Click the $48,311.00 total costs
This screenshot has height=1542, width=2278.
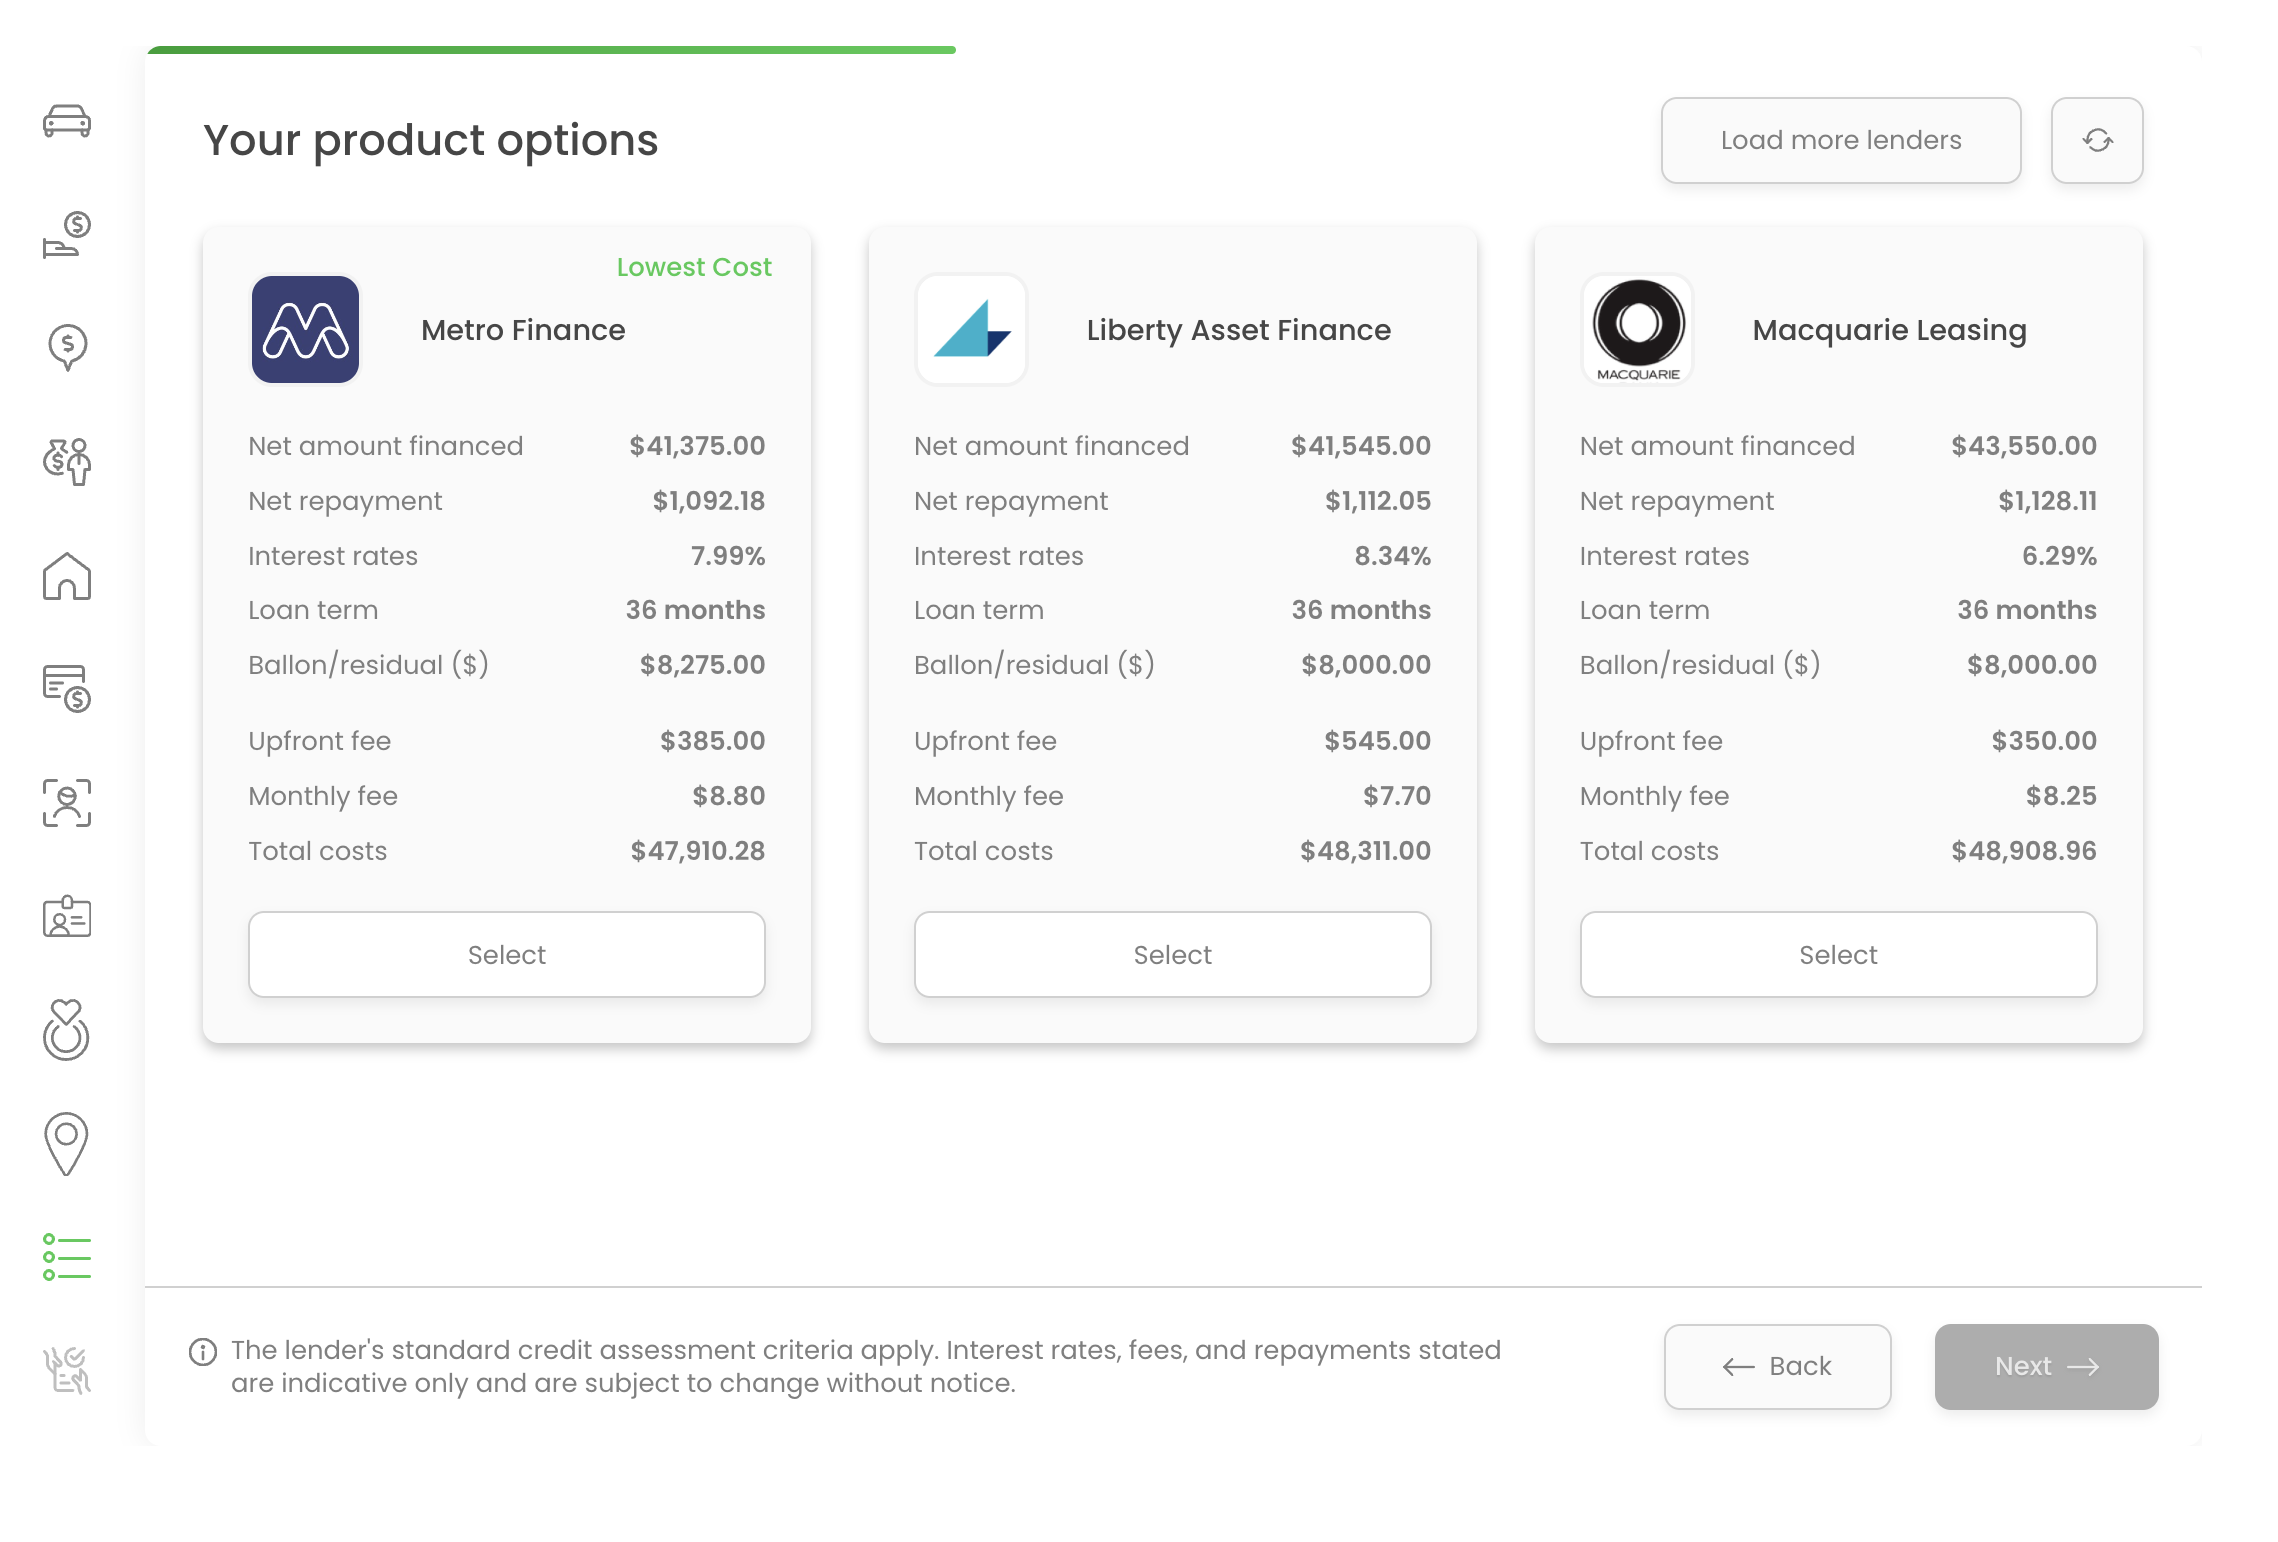tap(1365, 851)
